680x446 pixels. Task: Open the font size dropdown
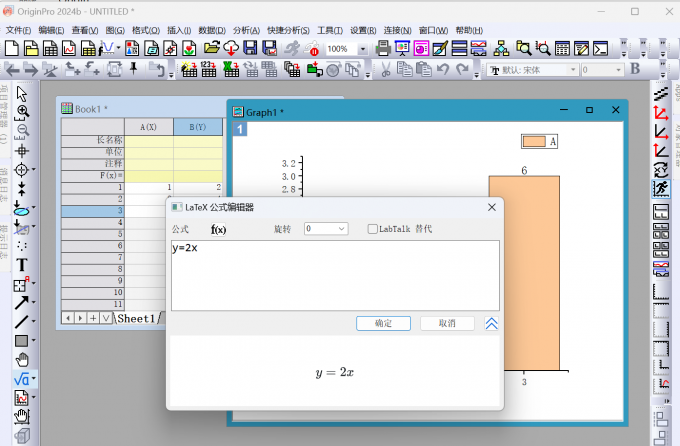pyautogui.click(x=618, y=70)
